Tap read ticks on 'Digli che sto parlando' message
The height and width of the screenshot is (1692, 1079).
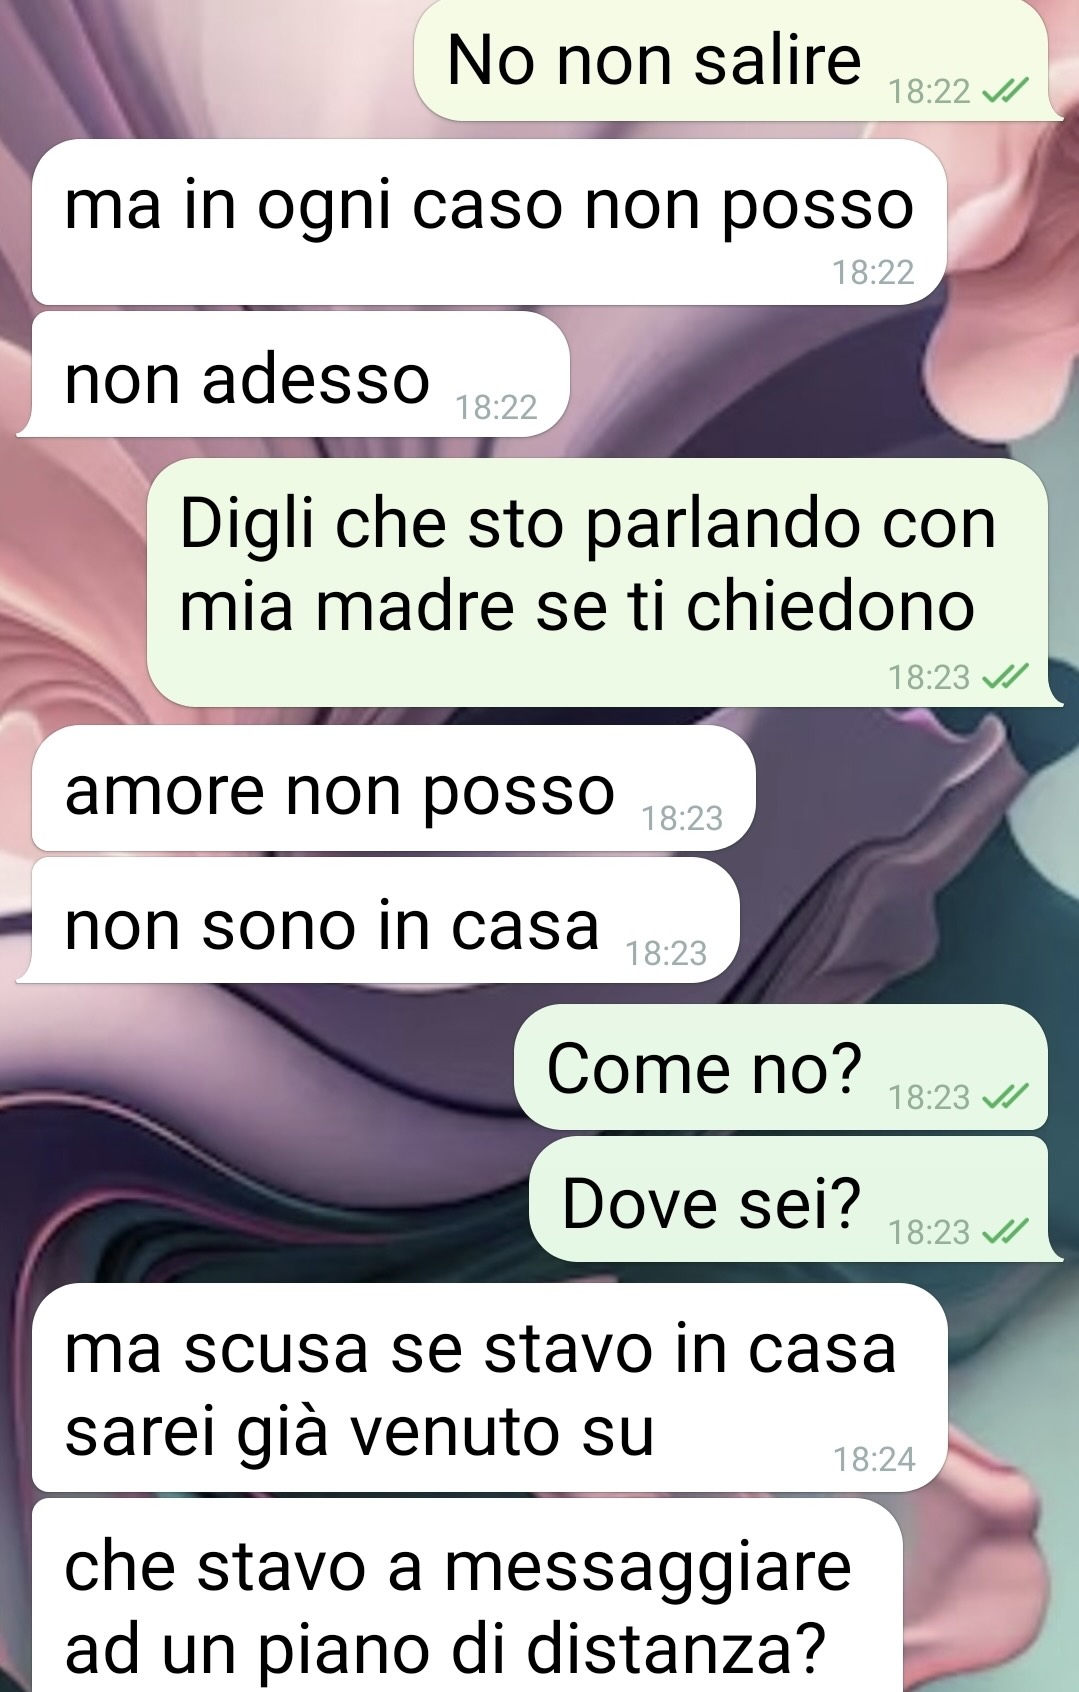(x=1004, y=678)
